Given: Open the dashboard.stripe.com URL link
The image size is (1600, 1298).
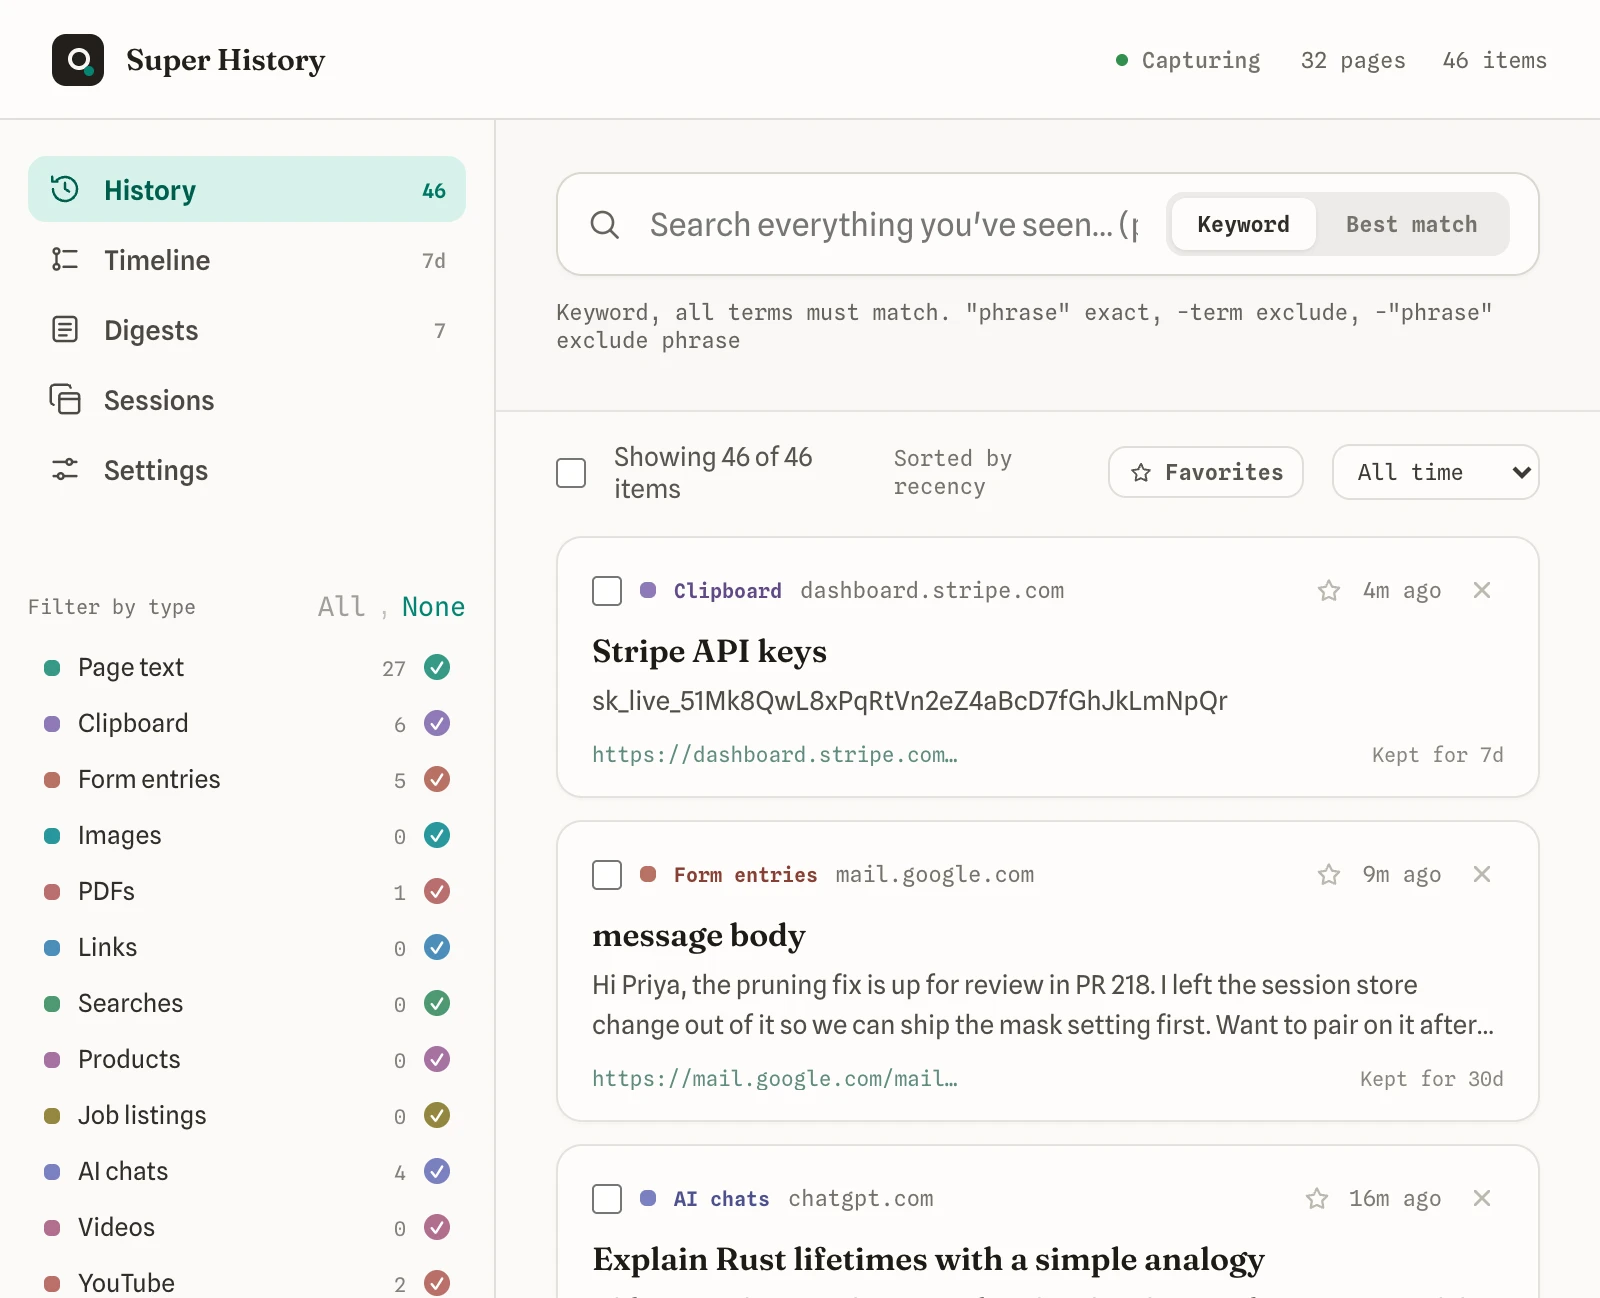Looking at the screenshot, I should tap(775, 754).
